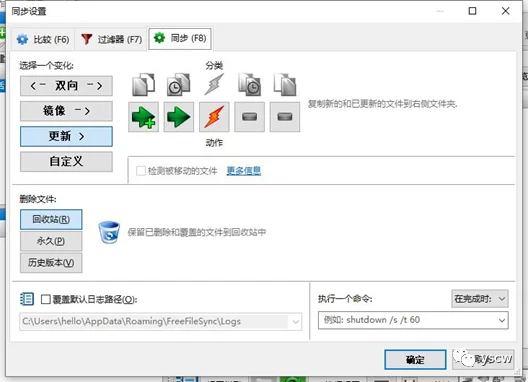
Task: Toggle the green arrow update-right action
Action: (x=179, y=117)
